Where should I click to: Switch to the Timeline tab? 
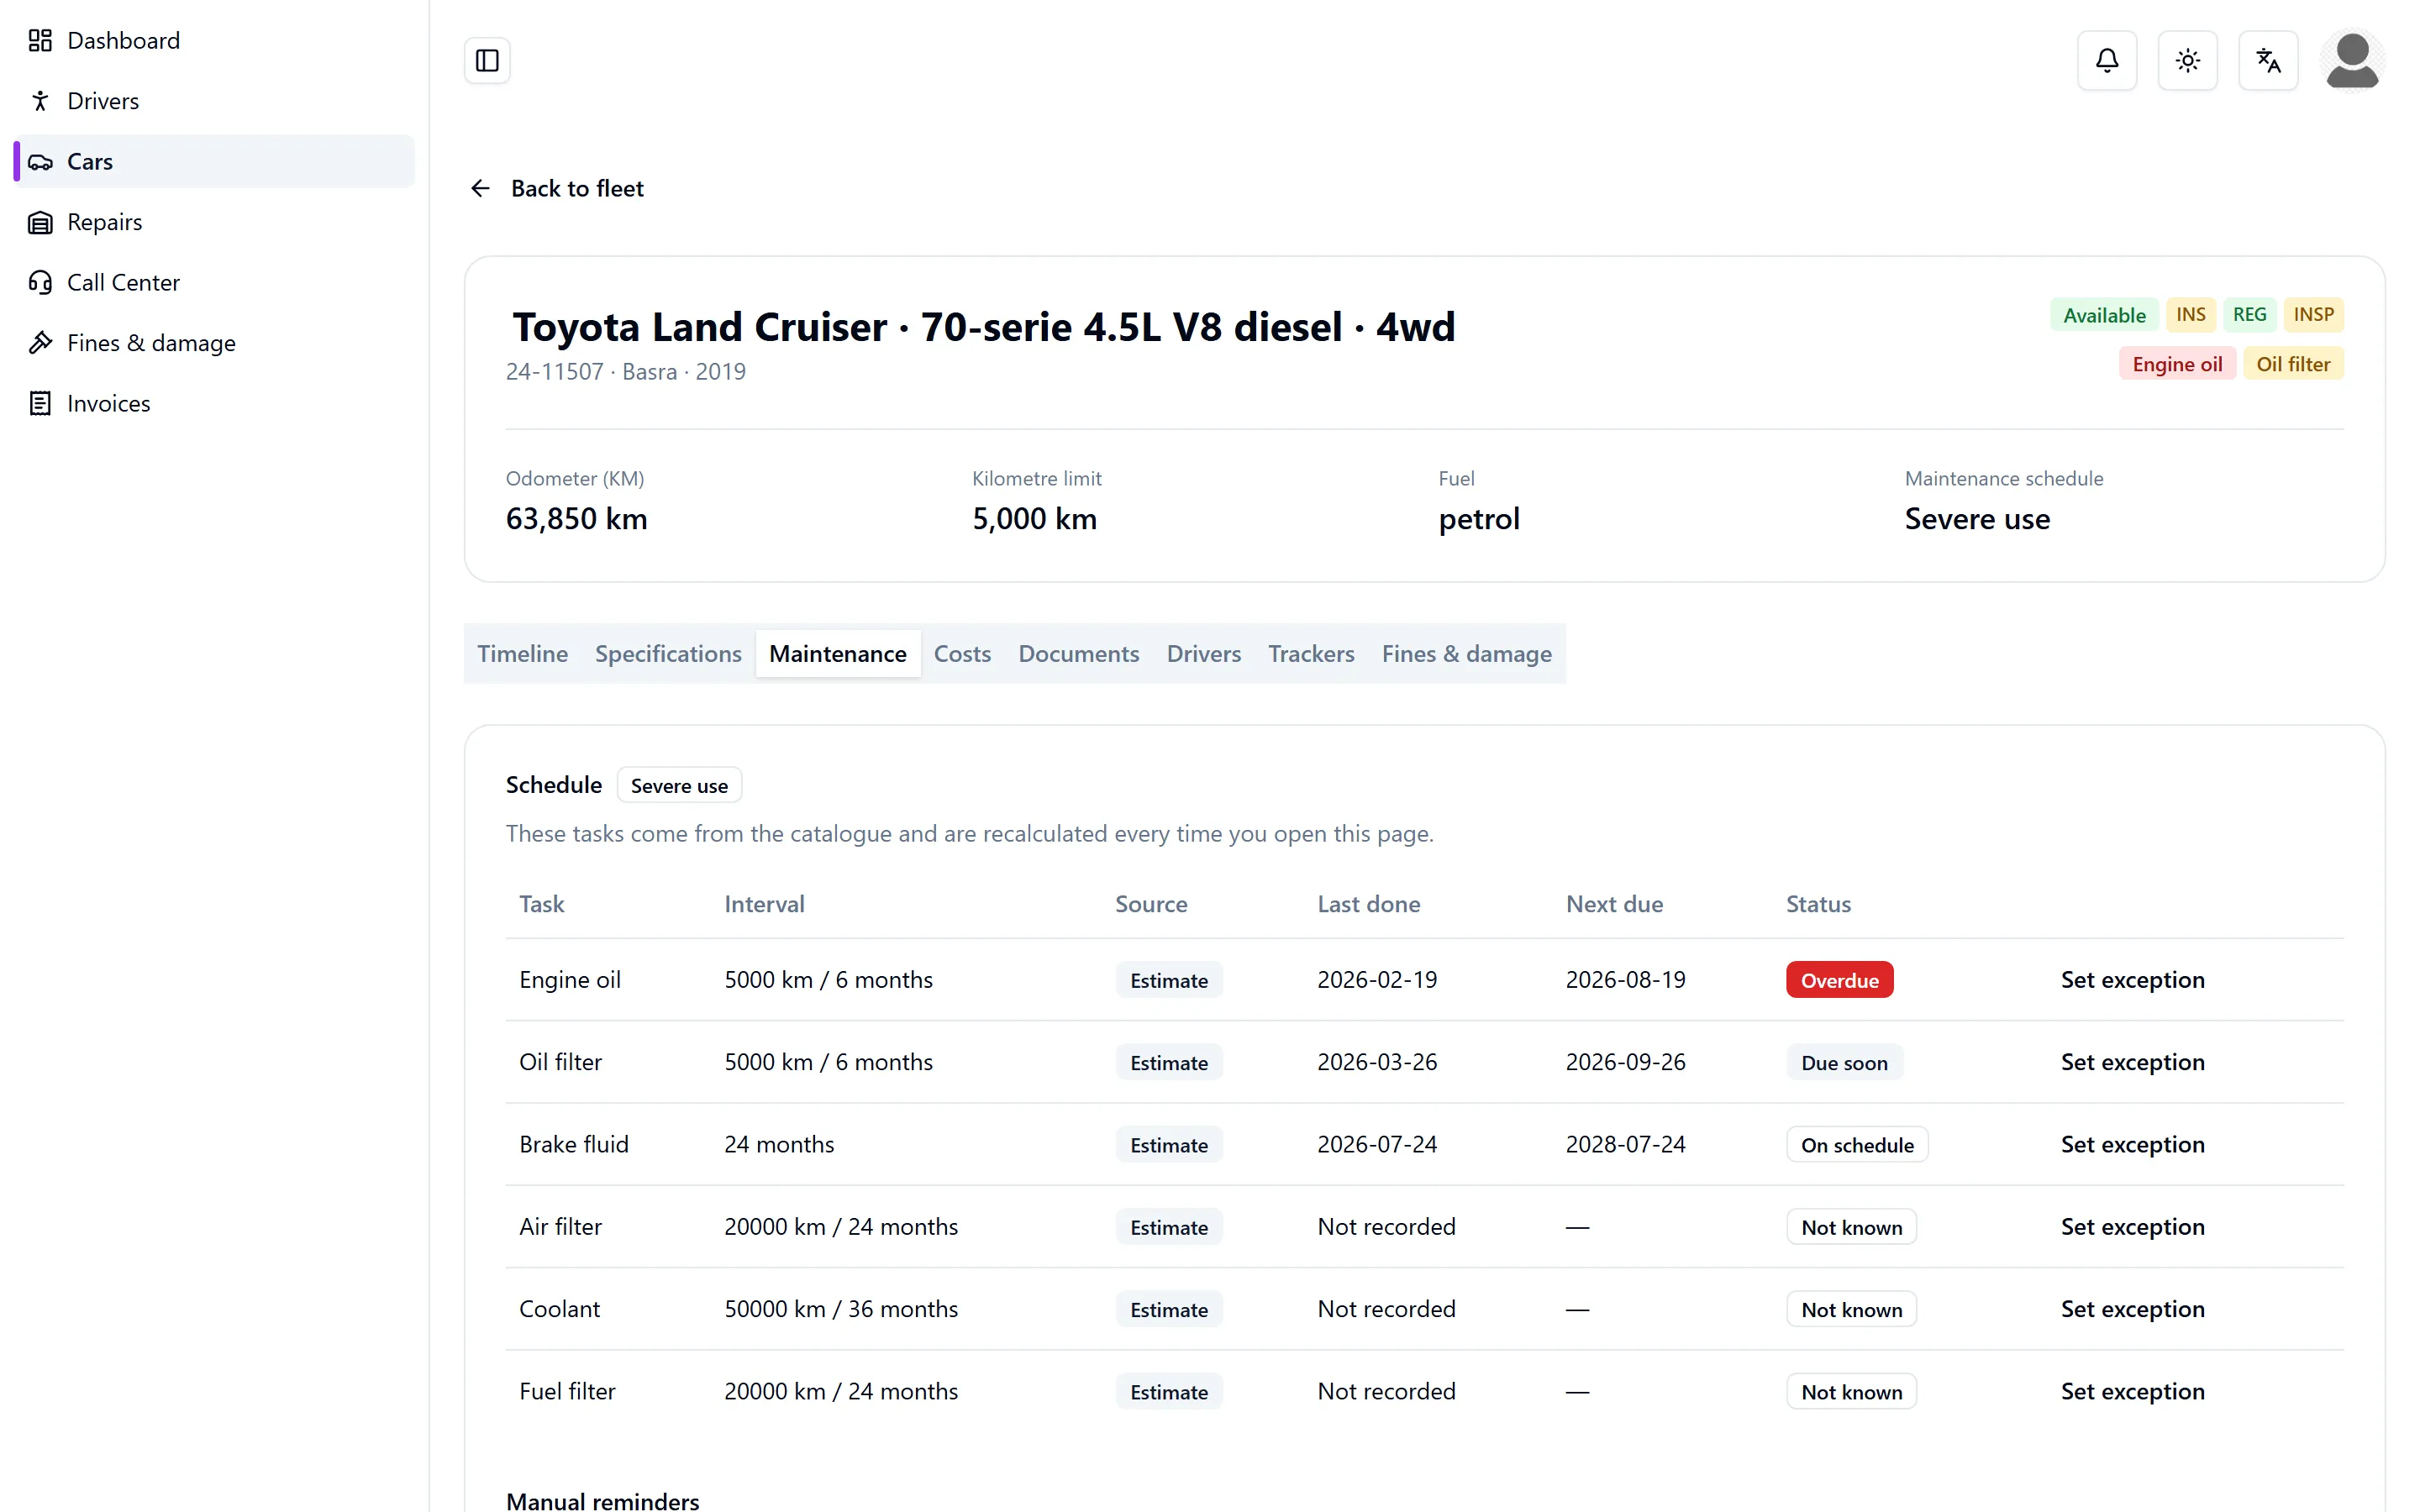[x=522, y=654]
